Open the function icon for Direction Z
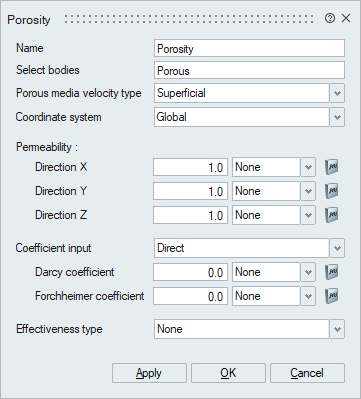Image resolution: width=361 pixels, height=399 pixels. [x=332, y=215]
